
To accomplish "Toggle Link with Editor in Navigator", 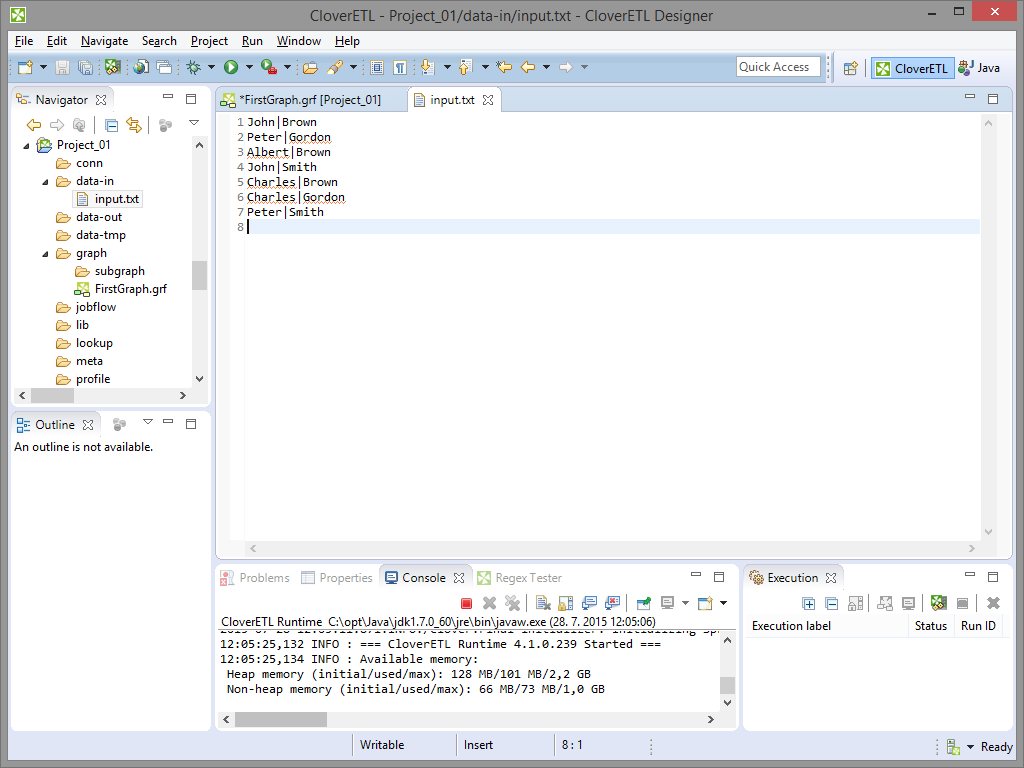I will pos(133,125).
